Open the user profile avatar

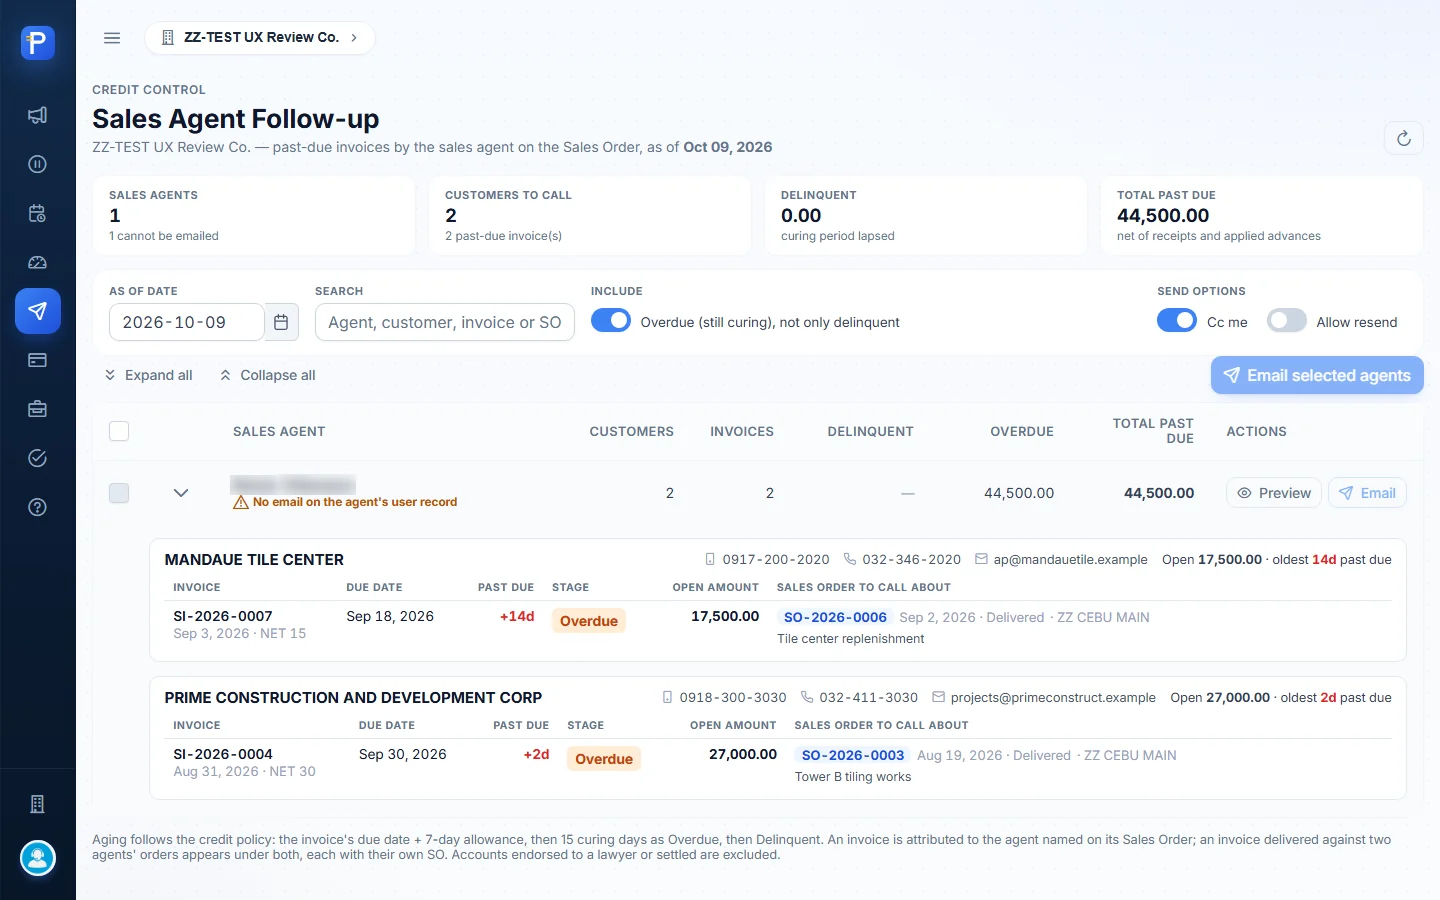coord(38,858)
